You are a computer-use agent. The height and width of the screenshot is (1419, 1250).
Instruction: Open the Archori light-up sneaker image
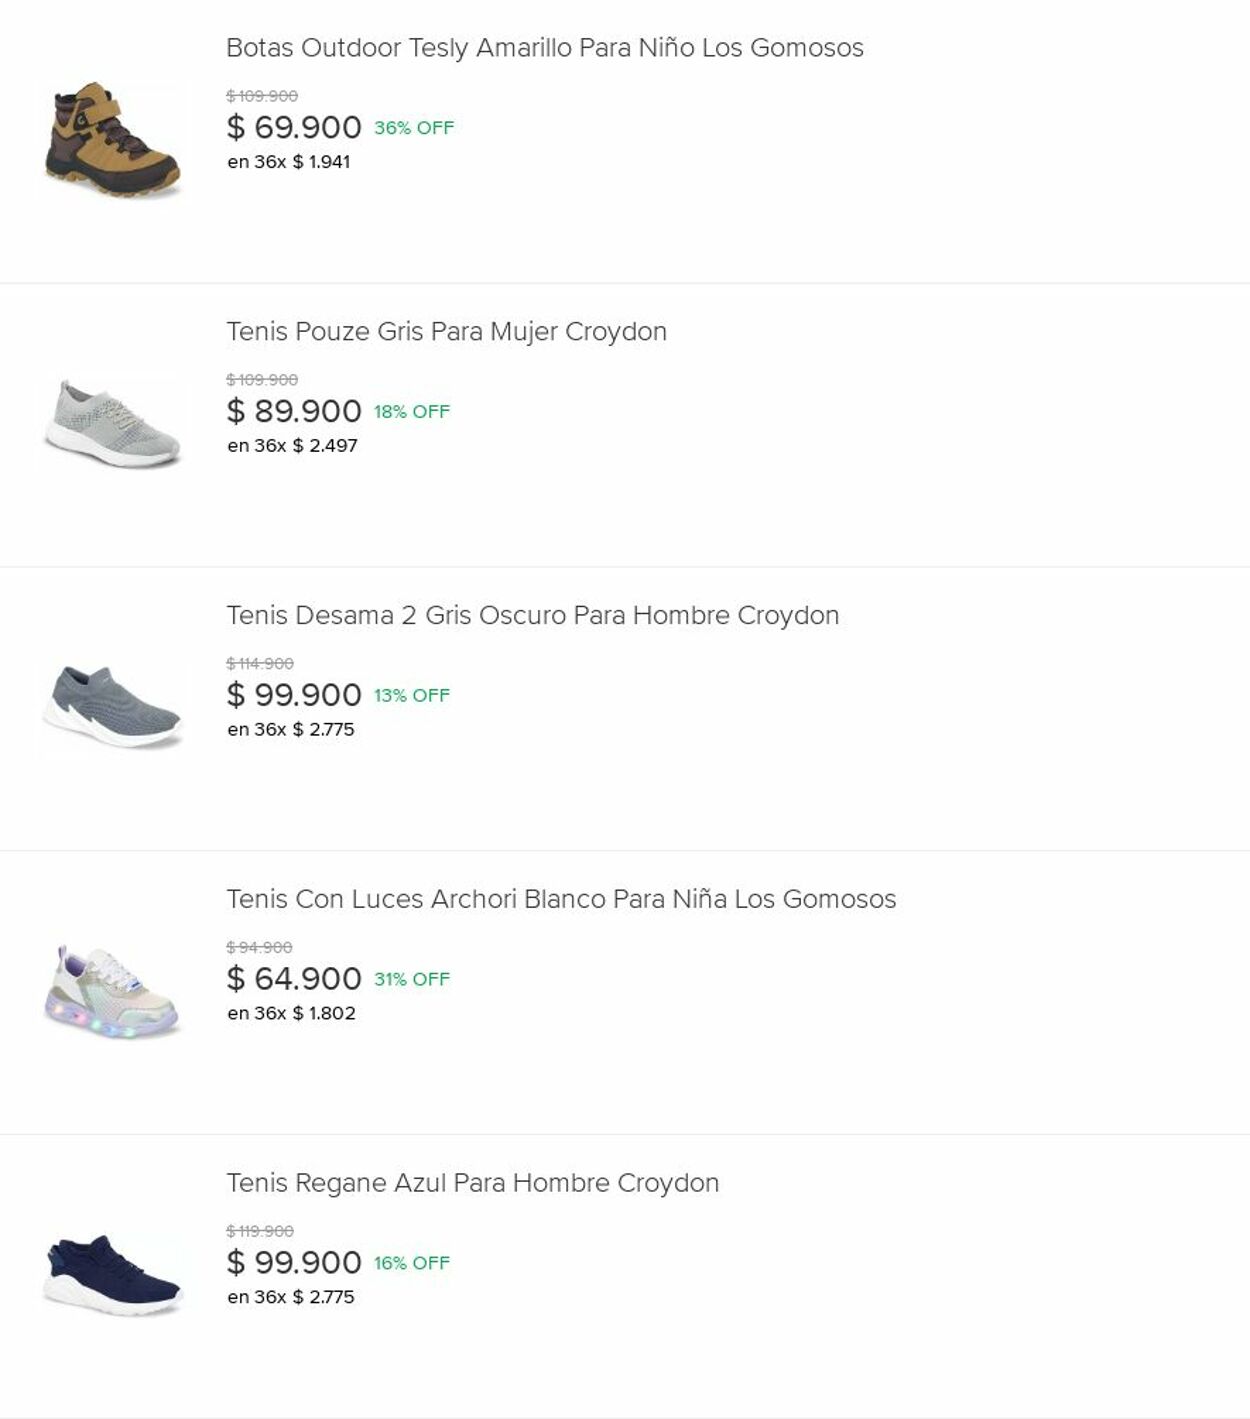(113, 991)
